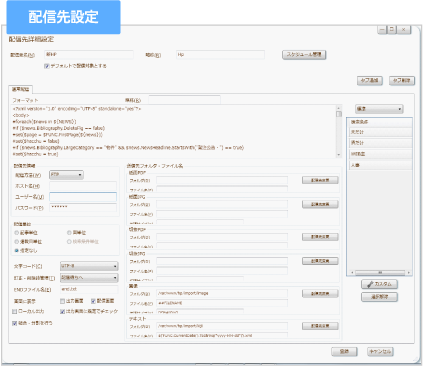Screen dimensions: 423x366
Task: Toggle the 結合・分割を行う checkbox
Action: coord(14,323)
